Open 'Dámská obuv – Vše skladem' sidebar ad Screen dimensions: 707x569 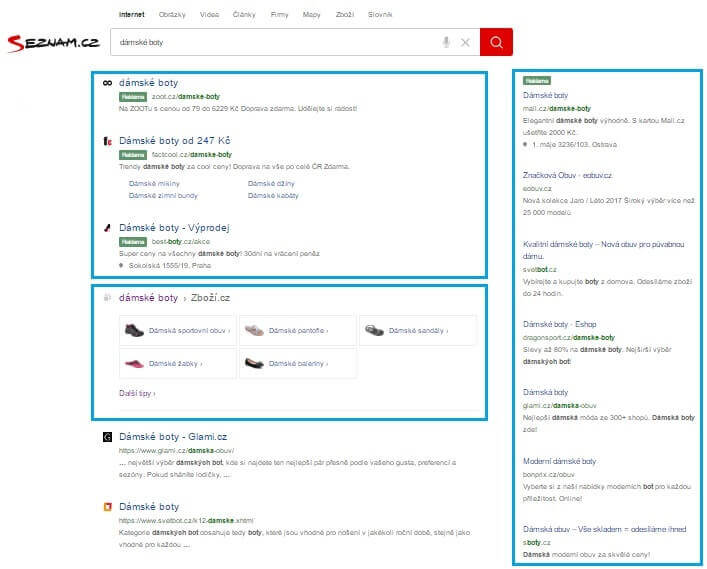(x=604, y=529)
